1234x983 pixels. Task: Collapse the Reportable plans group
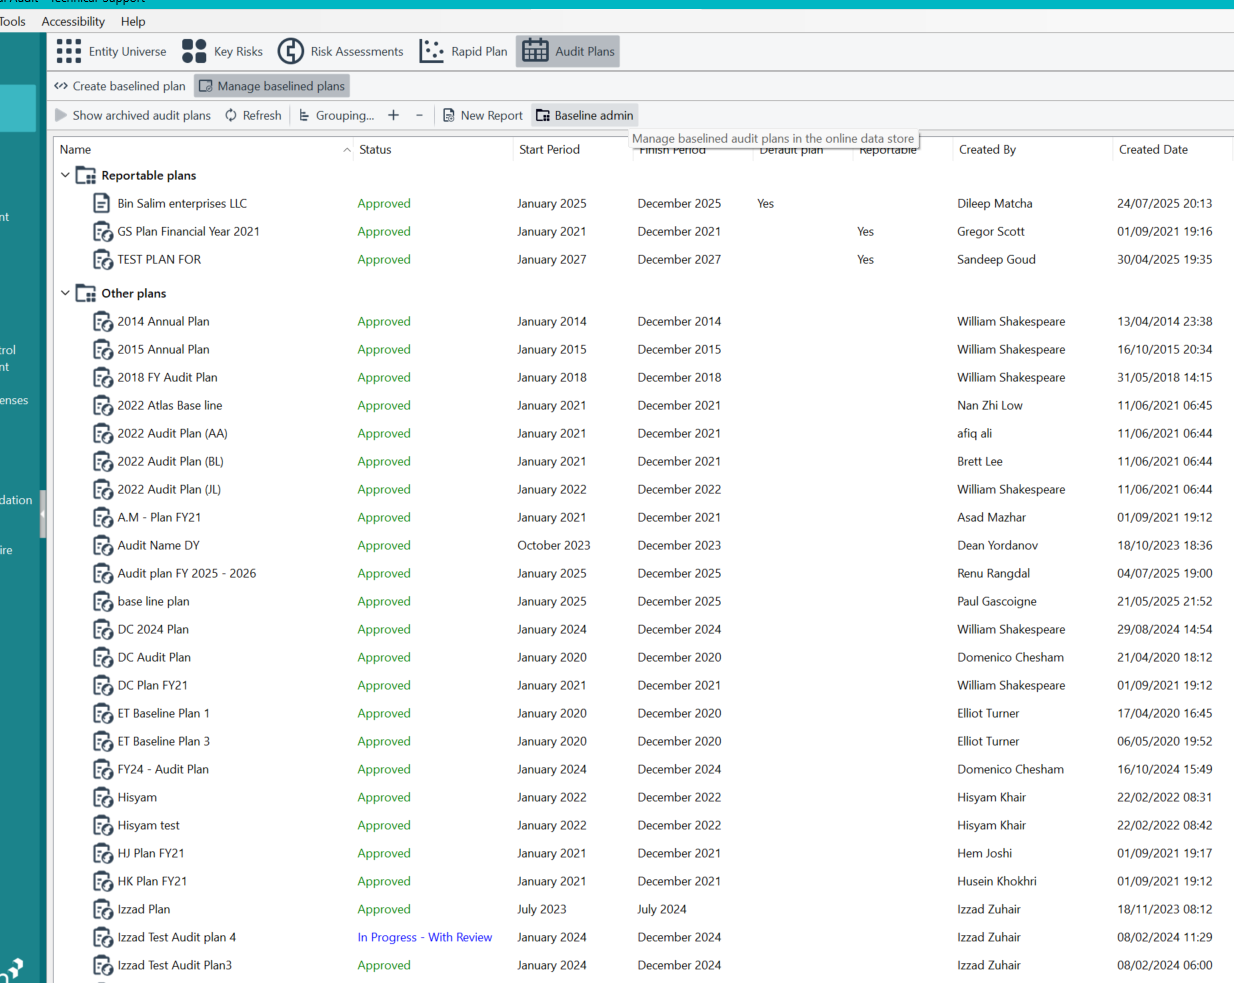click(65, 175)
